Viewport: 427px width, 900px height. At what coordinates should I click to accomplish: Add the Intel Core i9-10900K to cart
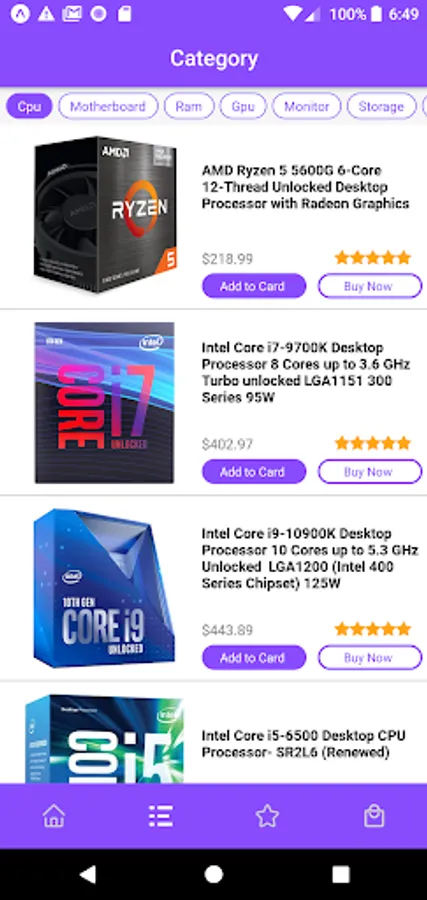tap(254, 658)
